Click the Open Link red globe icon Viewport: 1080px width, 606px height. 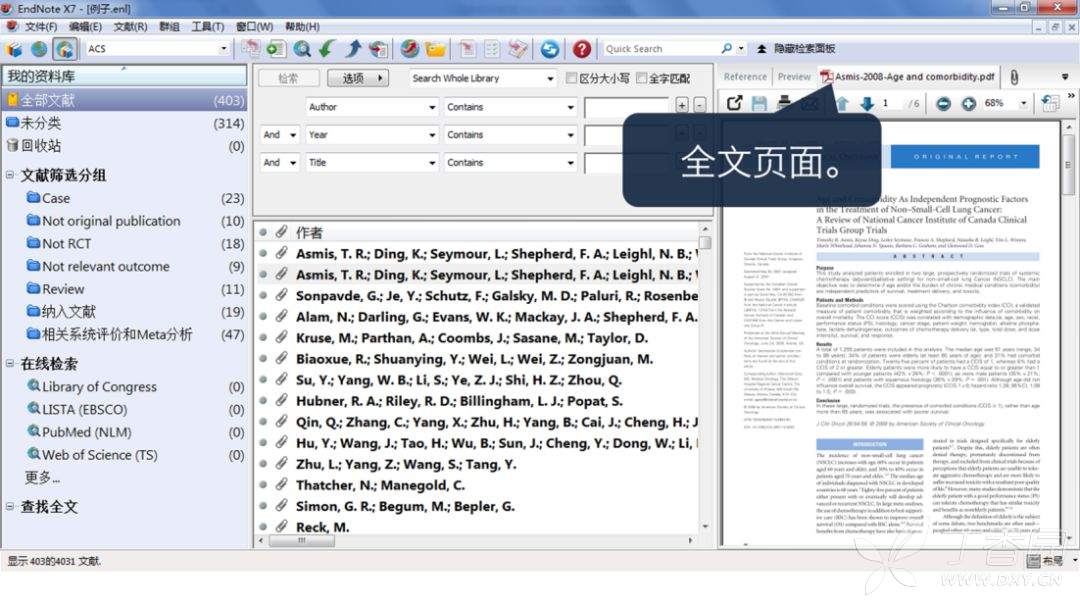coord(410,49)
